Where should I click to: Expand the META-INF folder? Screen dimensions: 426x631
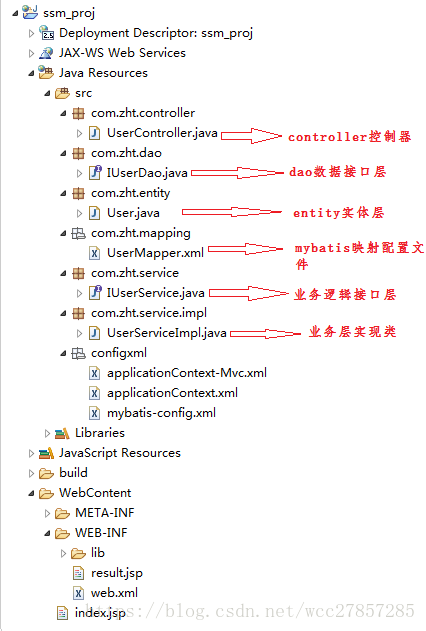click(47, 513)
